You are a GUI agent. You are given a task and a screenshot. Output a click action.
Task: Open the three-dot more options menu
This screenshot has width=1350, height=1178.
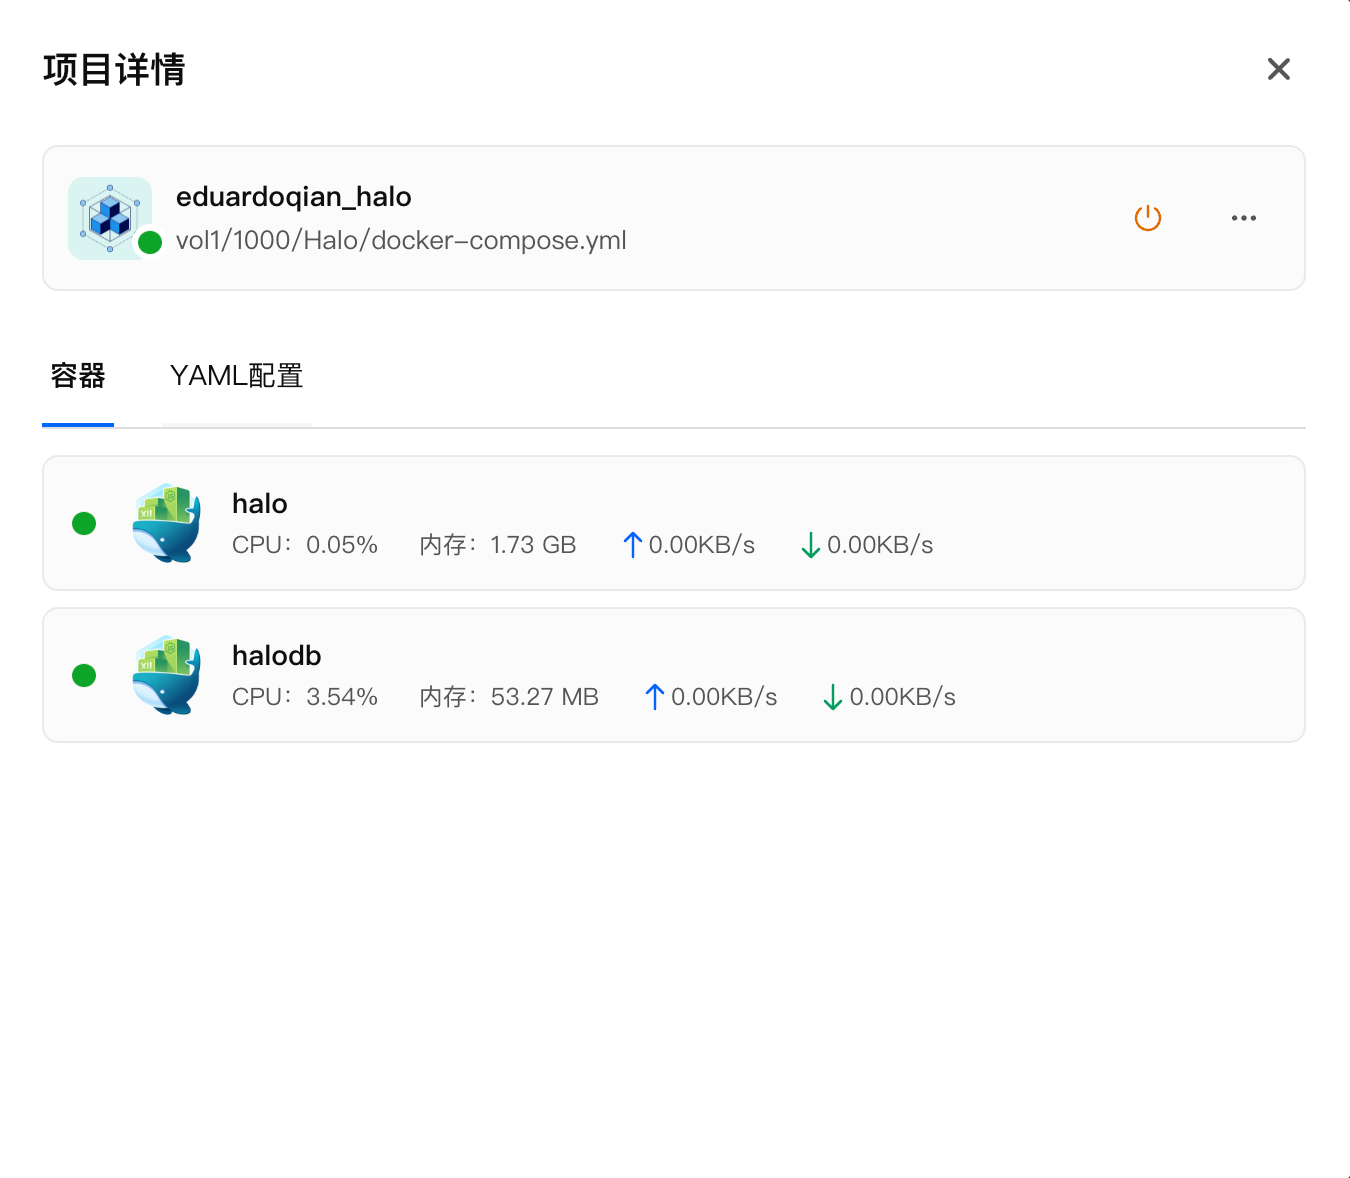[x=1243, y=218]
